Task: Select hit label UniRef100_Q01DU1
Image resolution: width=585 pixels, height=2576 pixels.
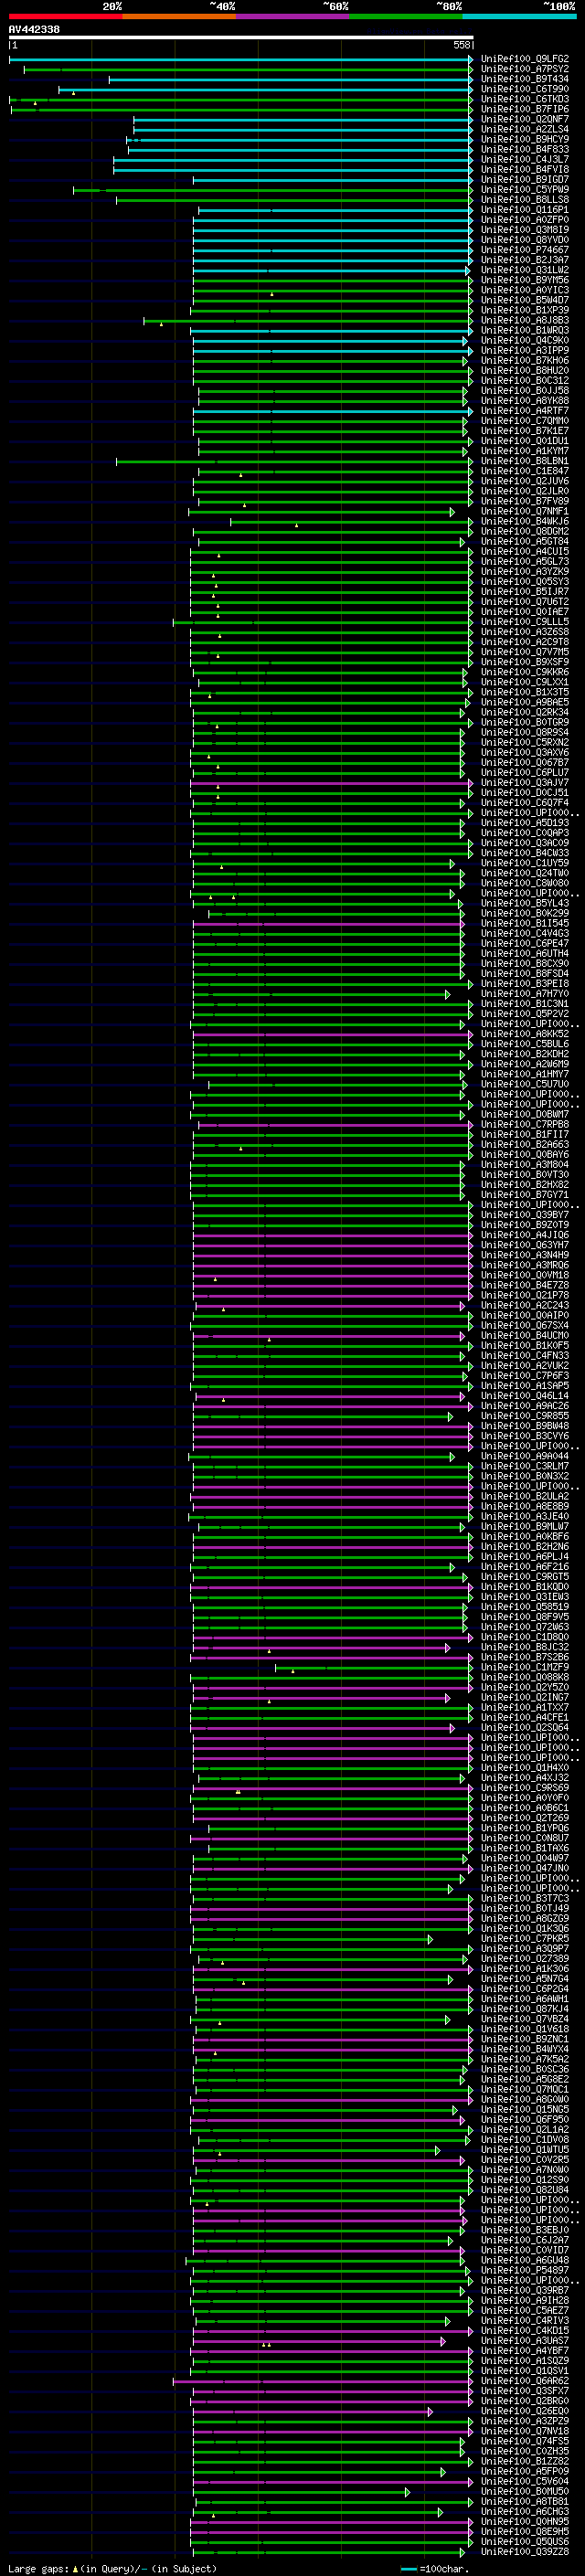Action: pyautogui.click(x=525, y=441)
